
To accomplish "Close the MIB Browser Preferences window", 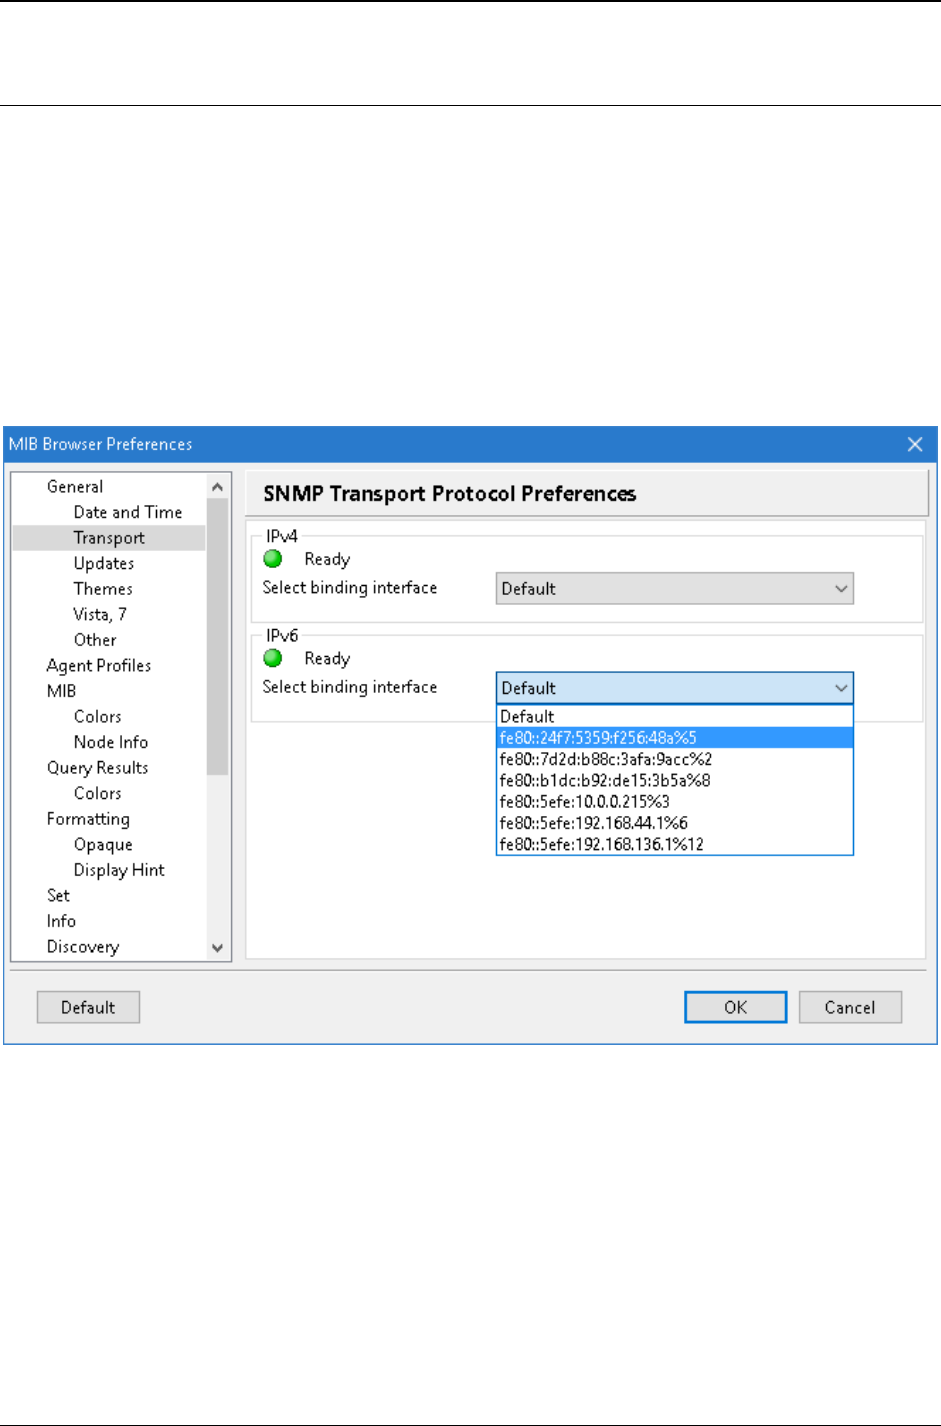I will [x=915, y=444].
